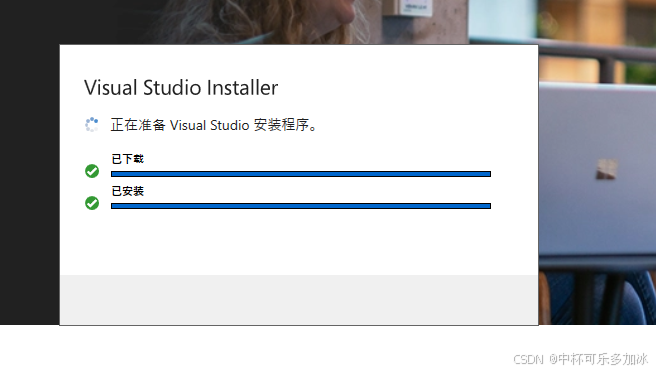Click the right end of the download bar
656x373 pixels.
click(x=488, y=174)
